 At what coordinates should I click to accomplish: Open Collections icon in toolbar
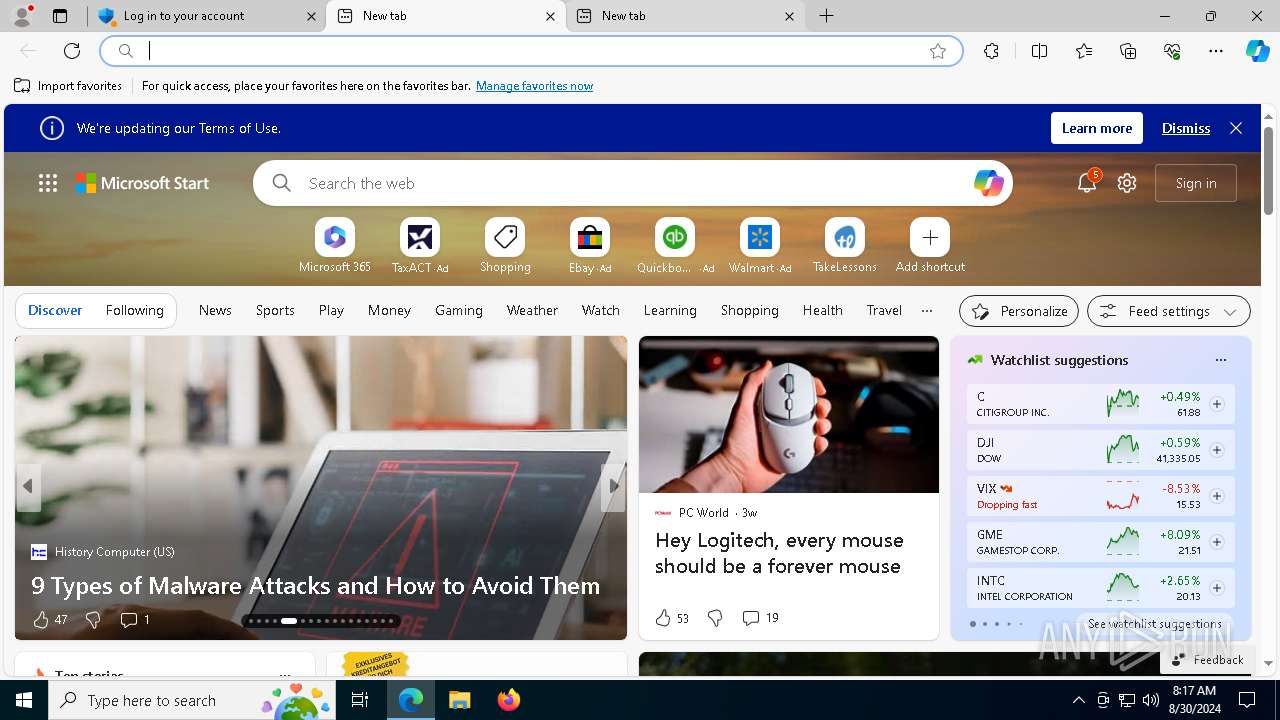(1128, 51)
